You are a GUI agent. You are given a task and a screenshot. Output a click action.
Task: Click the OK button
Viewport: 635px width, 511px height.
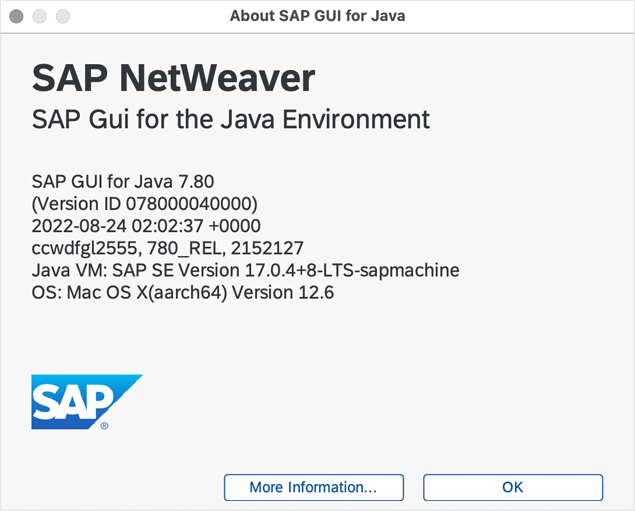pos(513,487)
